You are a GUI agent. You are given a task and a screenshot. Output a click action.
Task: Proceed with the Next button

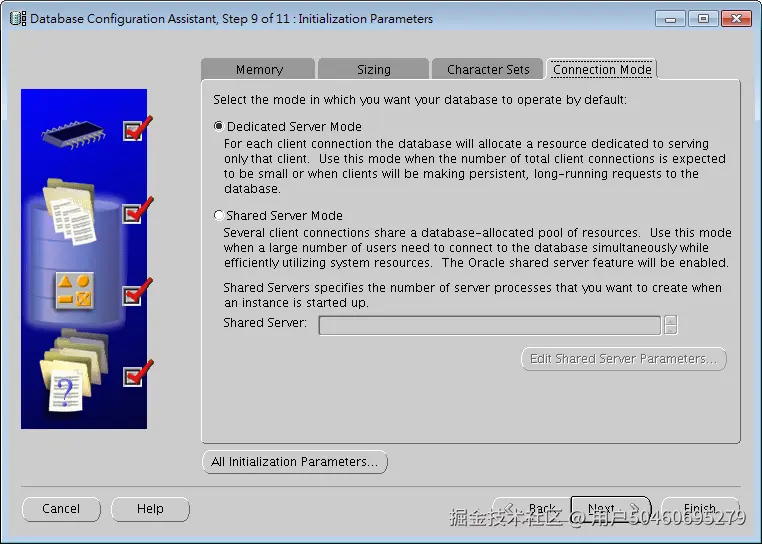pos(611,509)
